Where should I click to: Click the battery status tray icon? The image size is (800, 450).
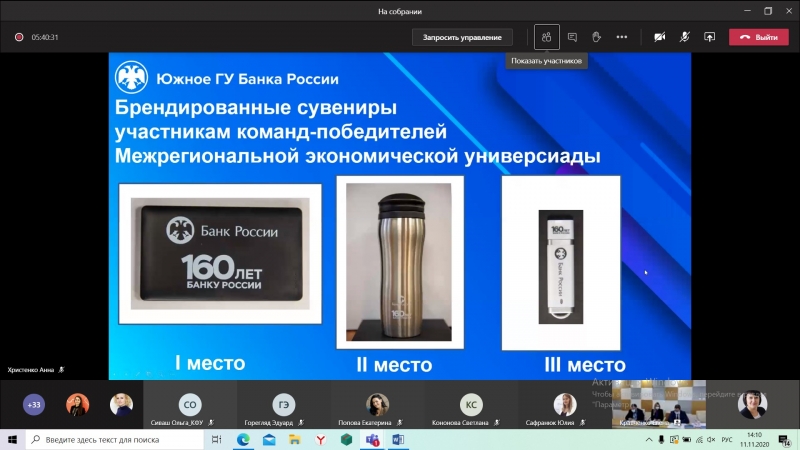coord(687,439)
